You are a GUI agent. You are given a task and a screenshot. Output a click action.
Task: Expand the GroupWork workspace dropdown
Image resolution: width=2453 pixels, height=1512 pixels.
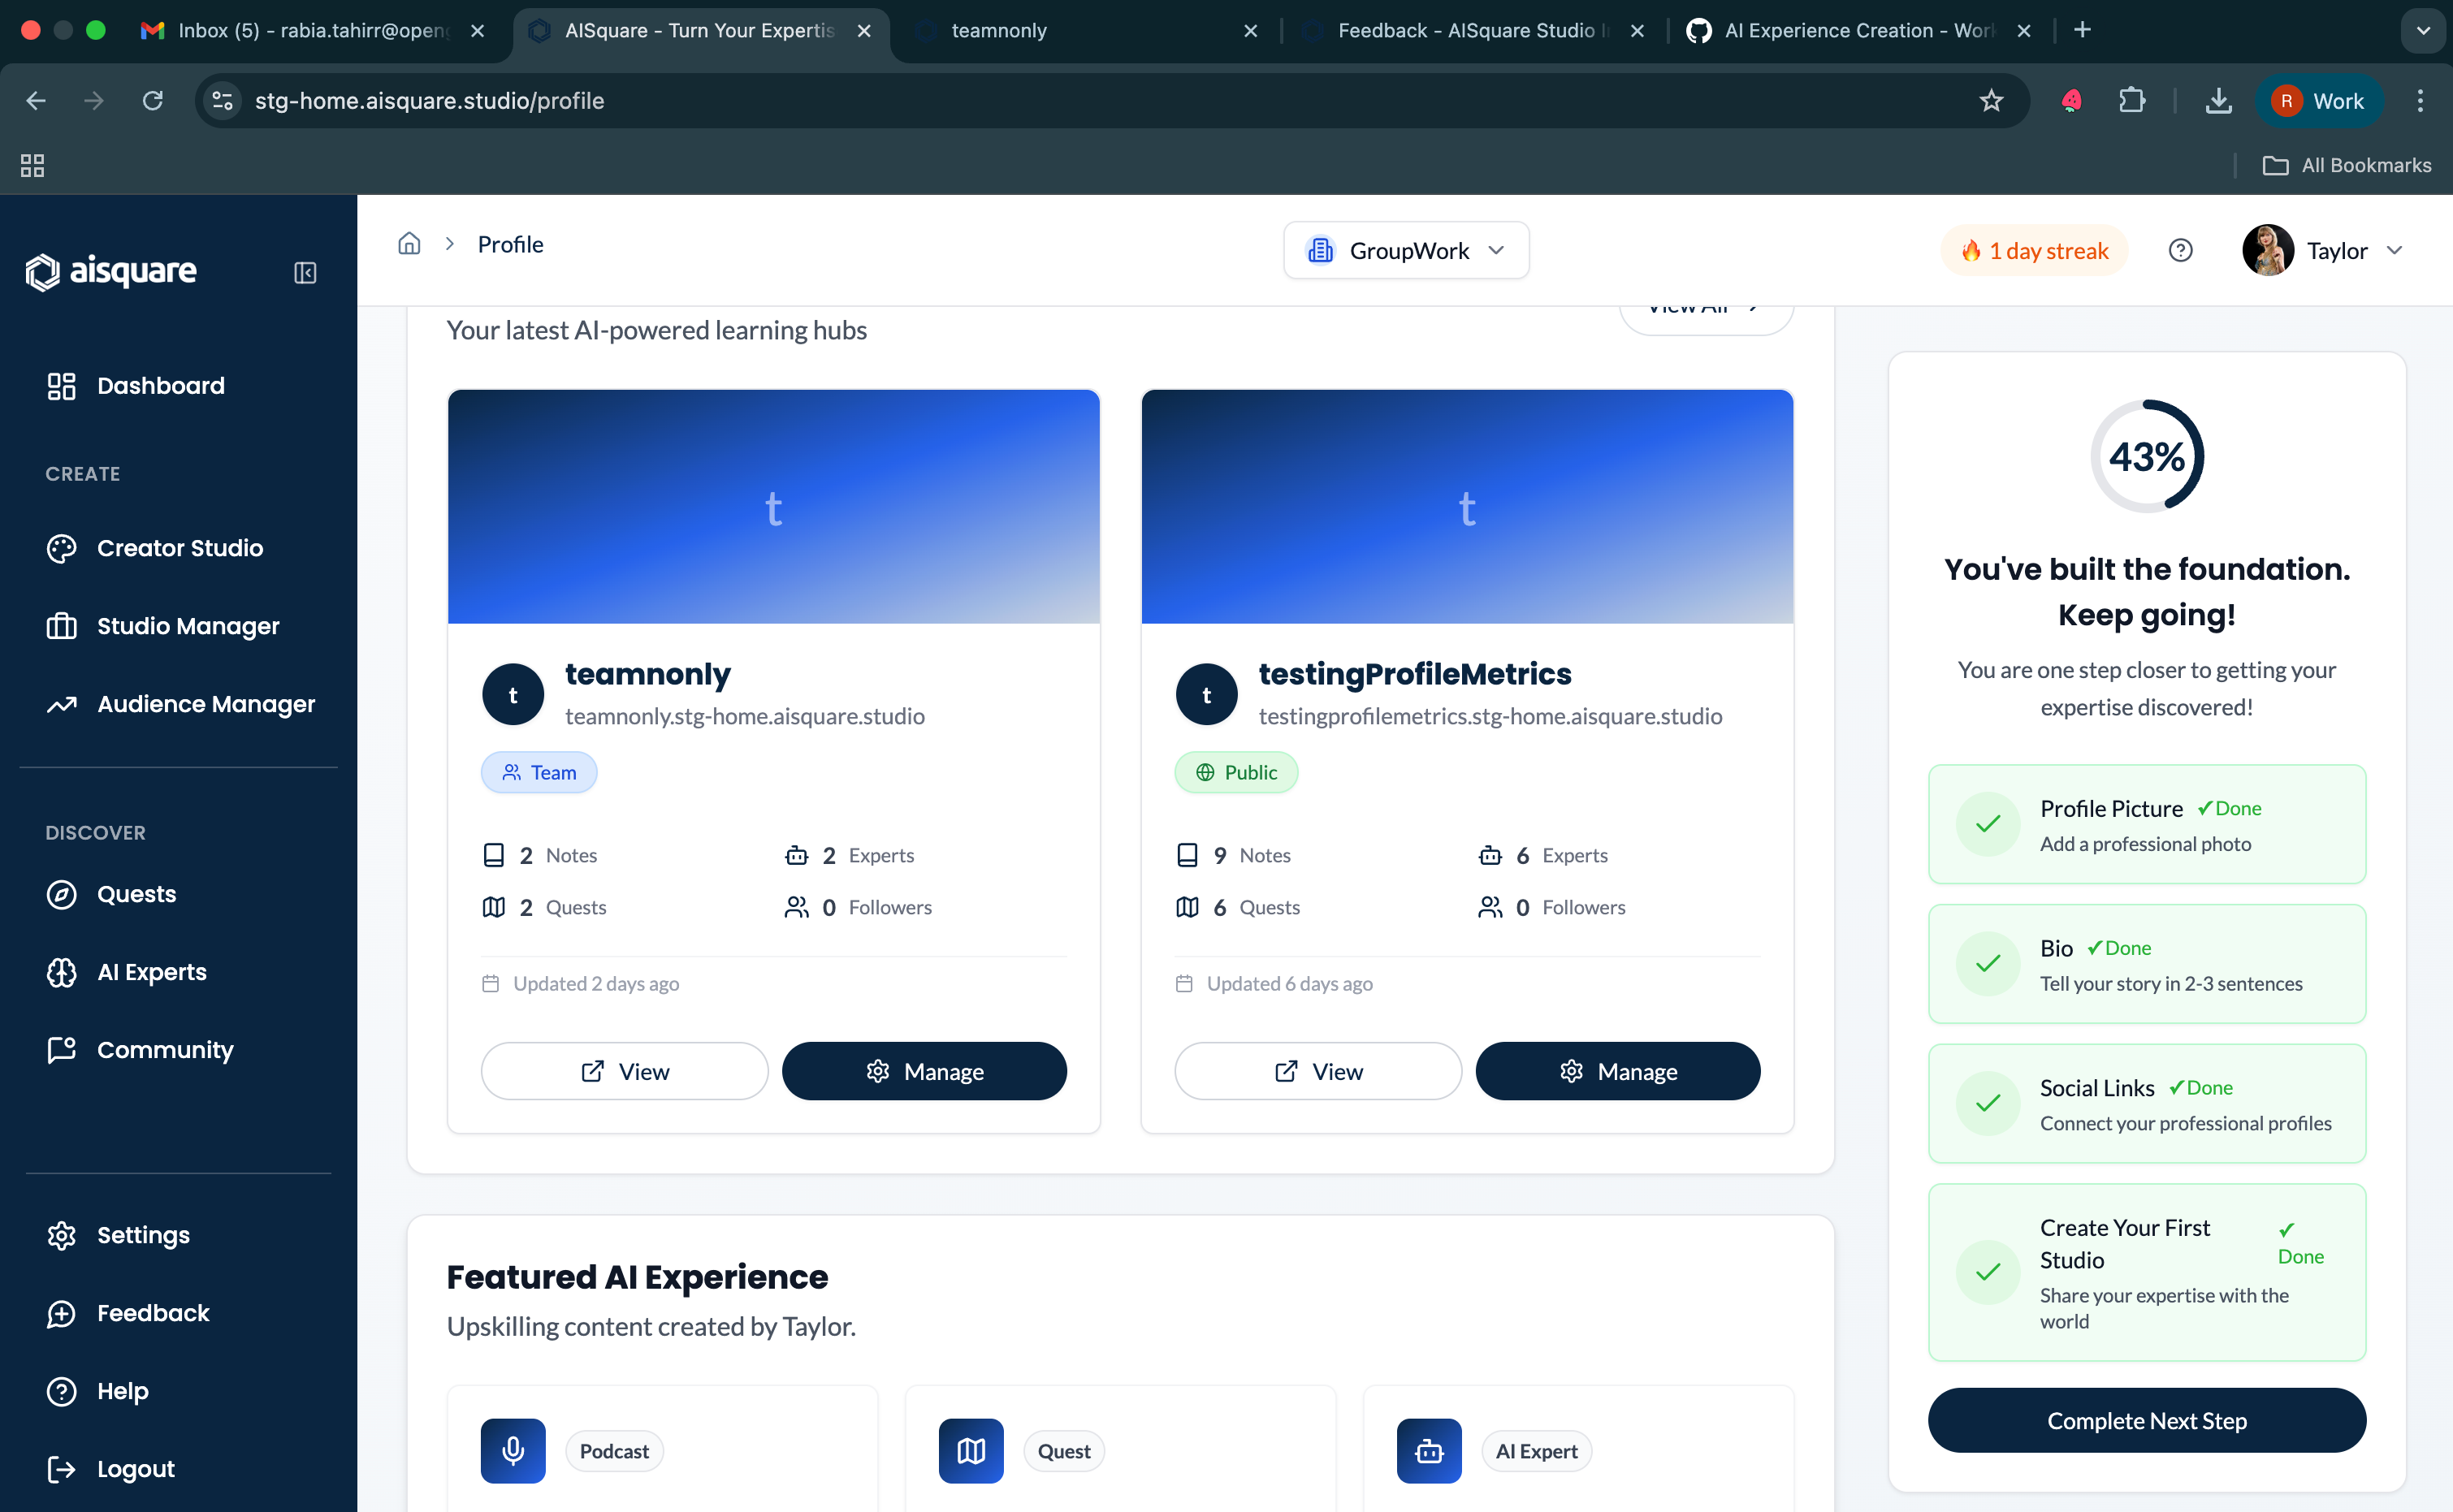[x=1406, y=250]
